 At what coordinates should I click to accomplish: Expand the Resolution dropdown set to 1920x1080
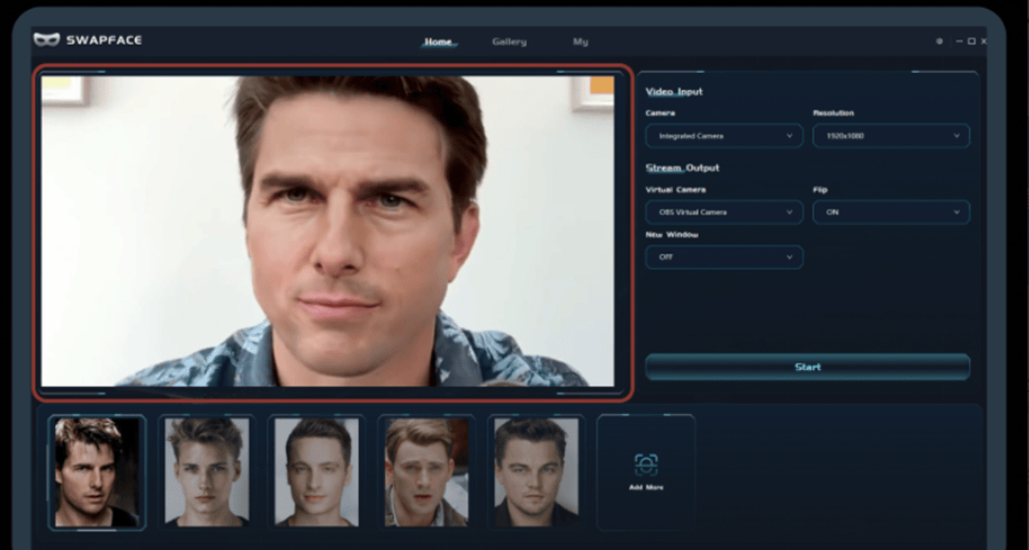point(891,136)
